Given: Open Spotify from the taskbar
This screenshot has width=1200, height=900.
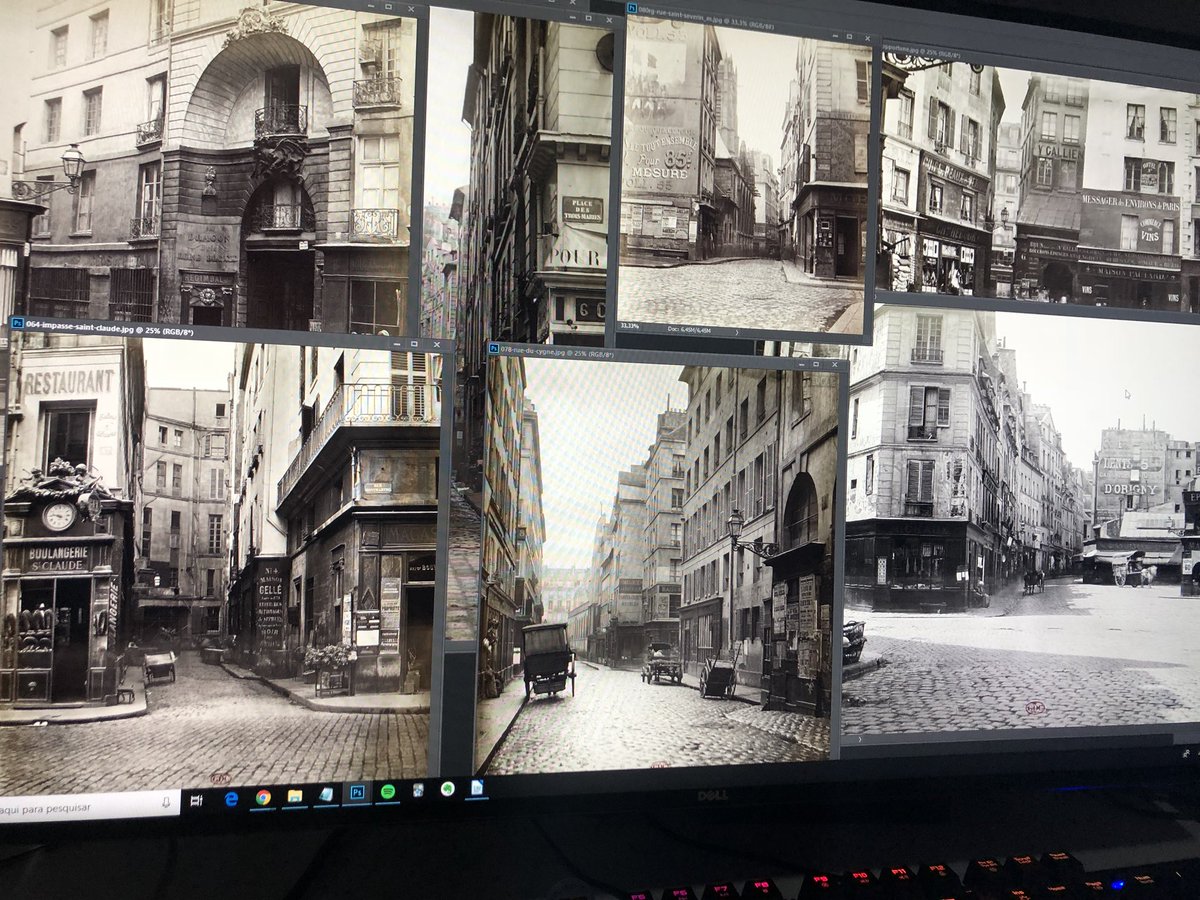Looking at the screenshot, I should pyautogui.click(x=387, y=792).
